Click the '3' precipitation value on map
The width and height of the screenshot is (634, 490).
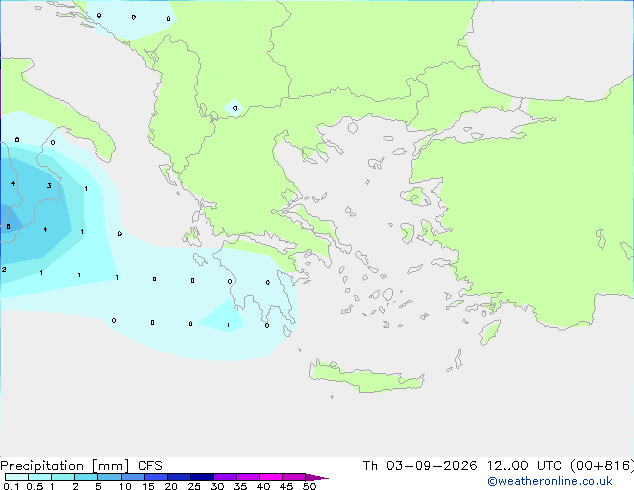point(49,186)
